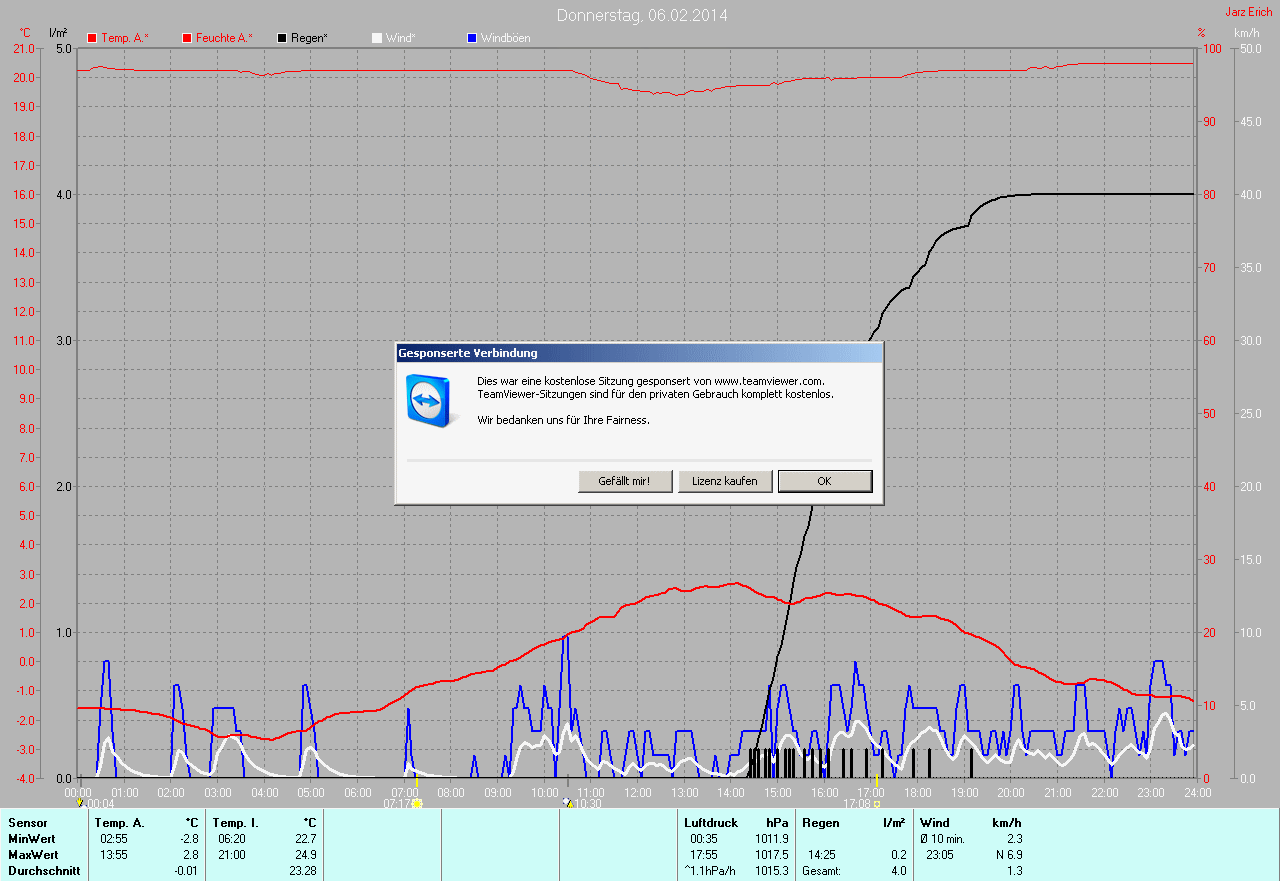Click the sunrise marker at 07:17
This screenshot has width=1280, height=881.
pos(417,802)
